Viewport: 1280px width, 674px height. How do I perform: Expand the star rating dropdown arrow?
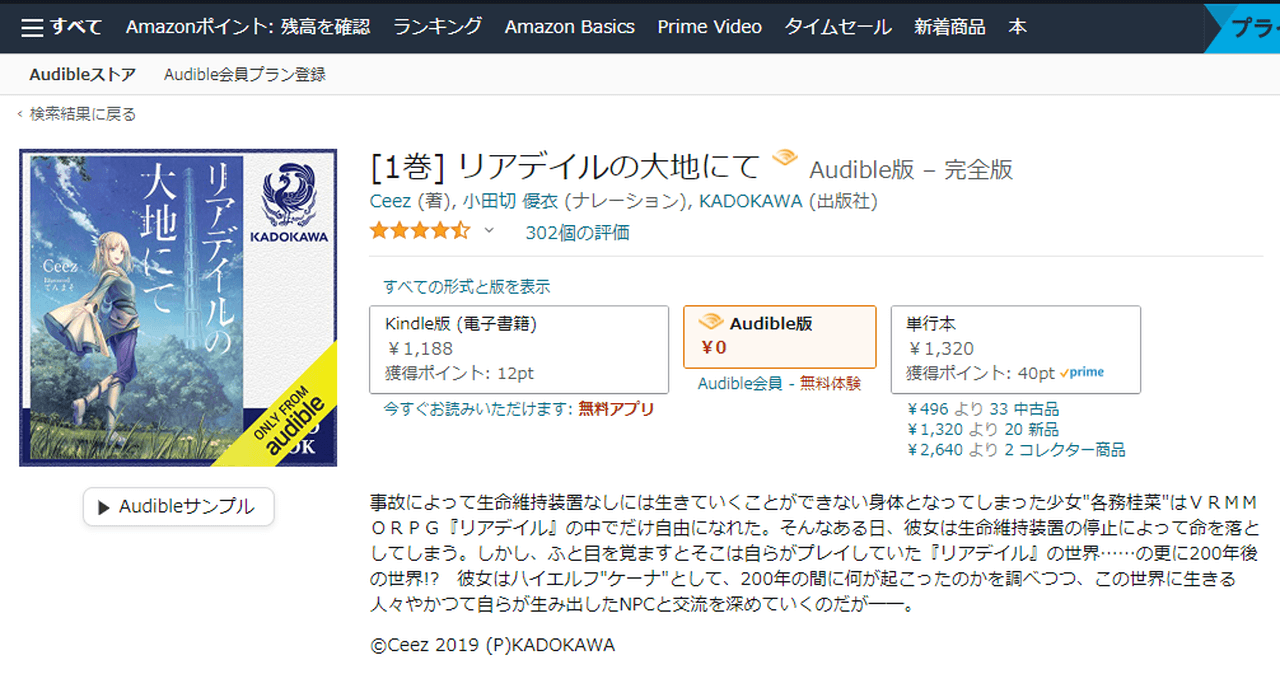(x=489, y=231)
